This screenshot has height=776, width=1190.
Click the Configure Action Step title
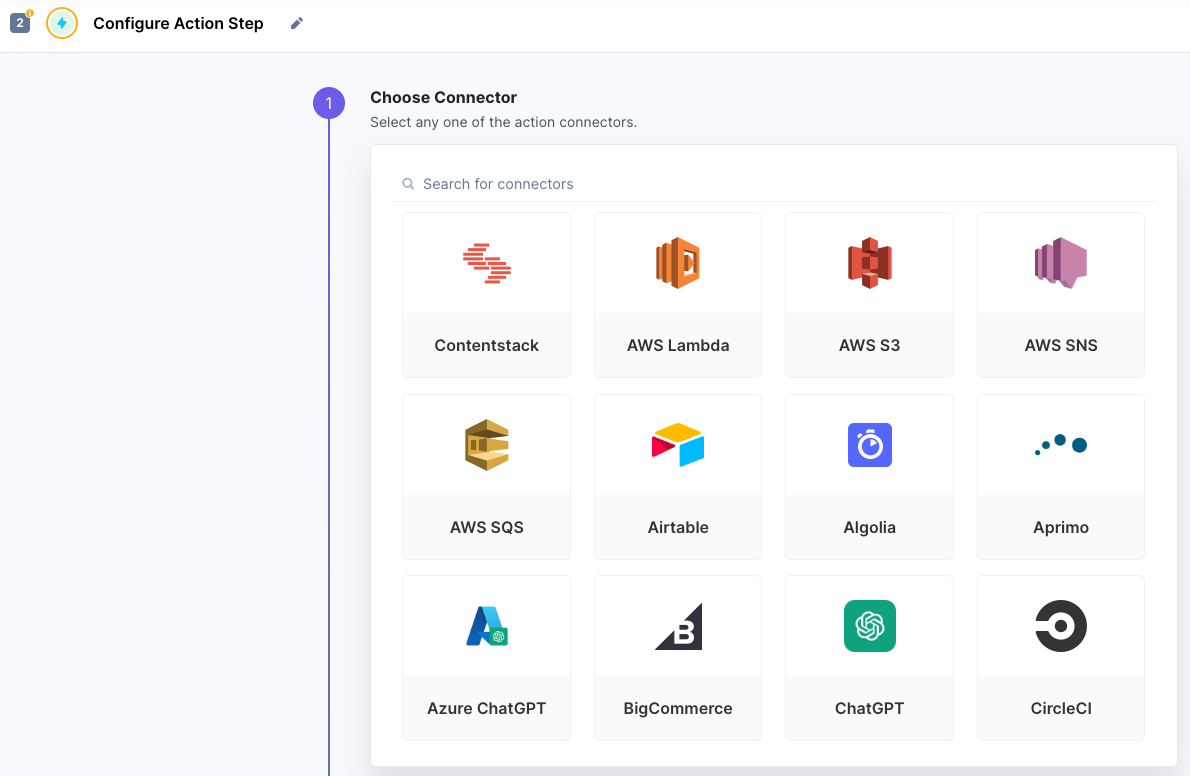[178, 23]
